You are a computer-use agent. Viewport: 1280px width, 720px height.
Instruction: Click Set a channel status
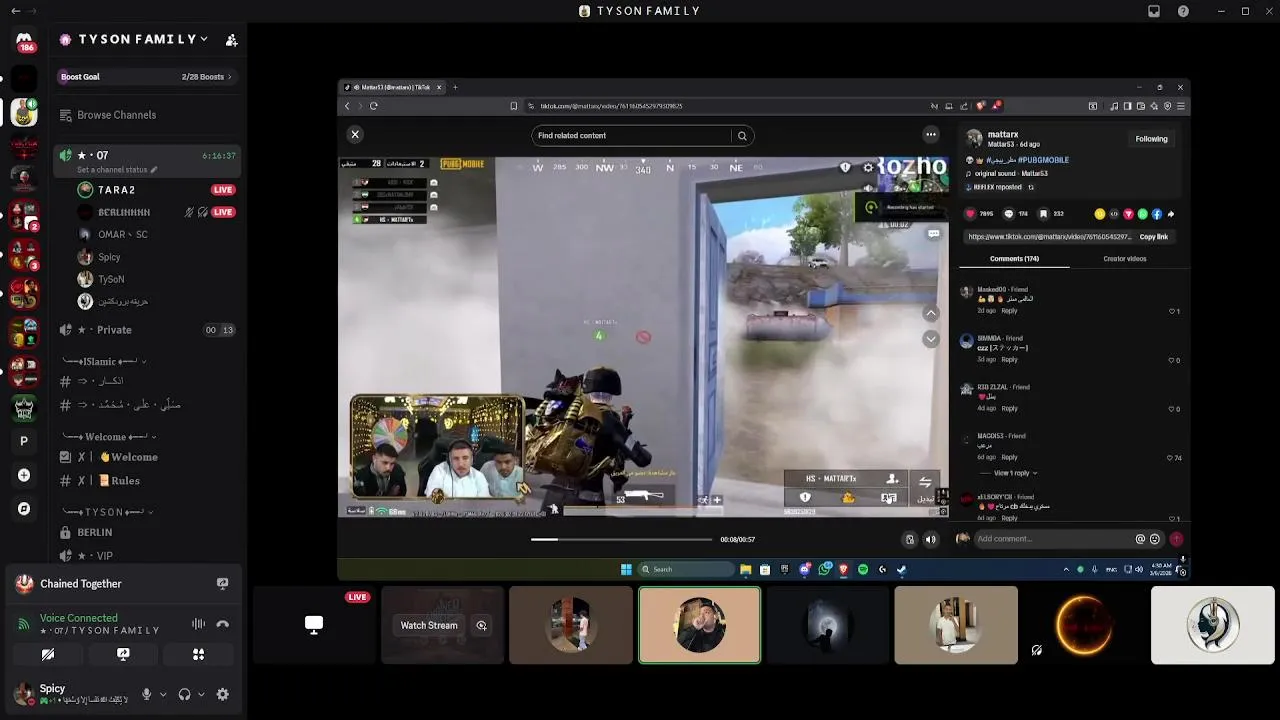point(117,170)
